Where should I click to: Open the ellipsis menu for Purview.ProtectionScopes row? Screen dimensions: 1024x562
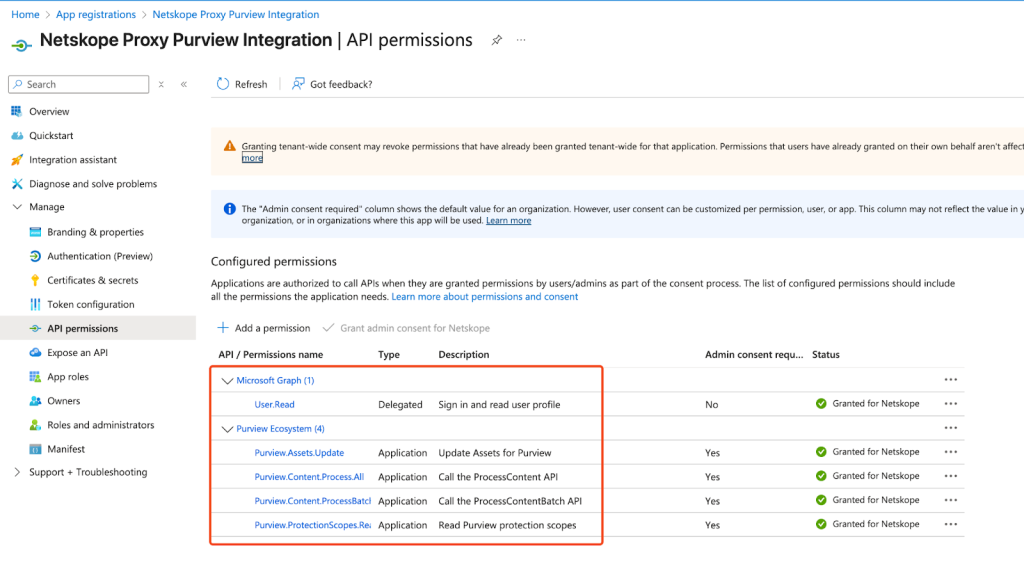950,525
